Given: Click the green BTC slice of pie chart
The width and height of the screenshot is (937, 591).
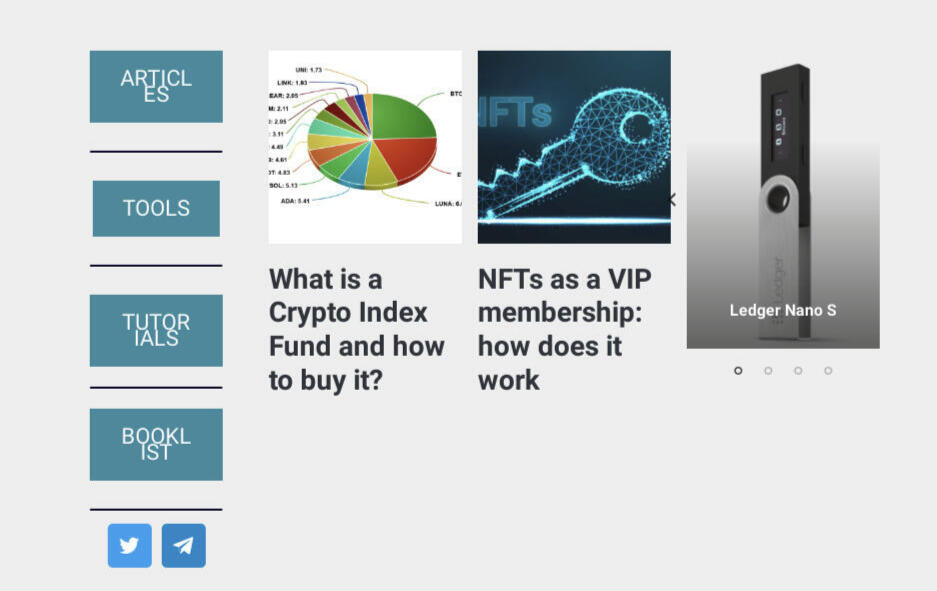Looking at the screenshot, I should [403, 115].
